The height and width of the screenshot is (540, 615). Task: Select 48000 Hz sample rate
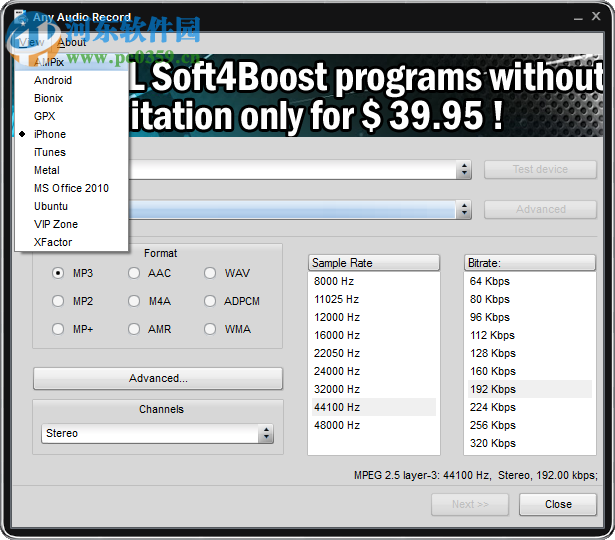pyautogui.click(x=336, y=425)
